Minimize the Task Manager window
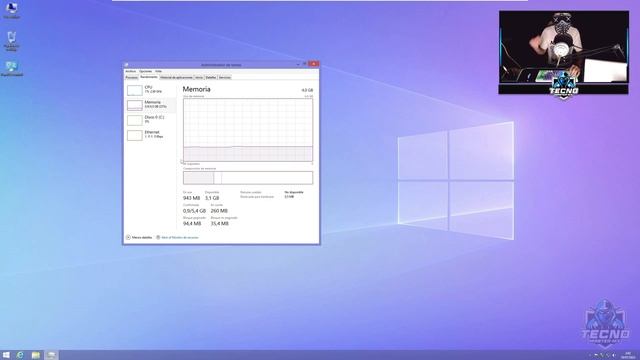The height and width of the screenshot is (360, 640). [298, 64]
